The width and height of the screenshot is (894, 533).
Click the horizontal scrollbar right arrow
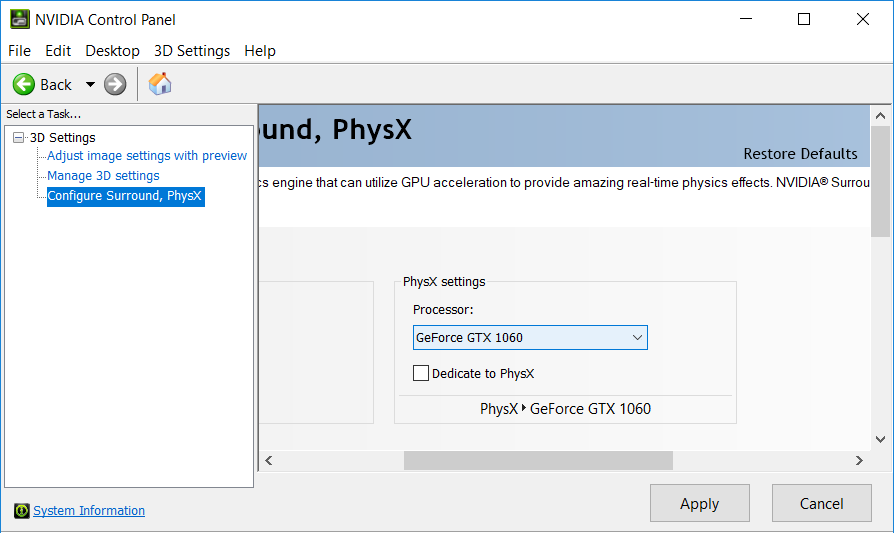[859, 461]
